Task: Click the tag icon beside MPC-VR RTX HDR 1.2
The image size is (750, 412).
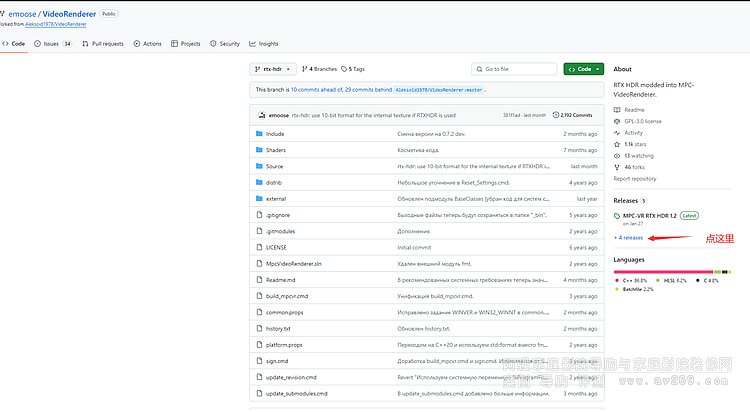Action: pyautogui.click(x=617, y=215)
